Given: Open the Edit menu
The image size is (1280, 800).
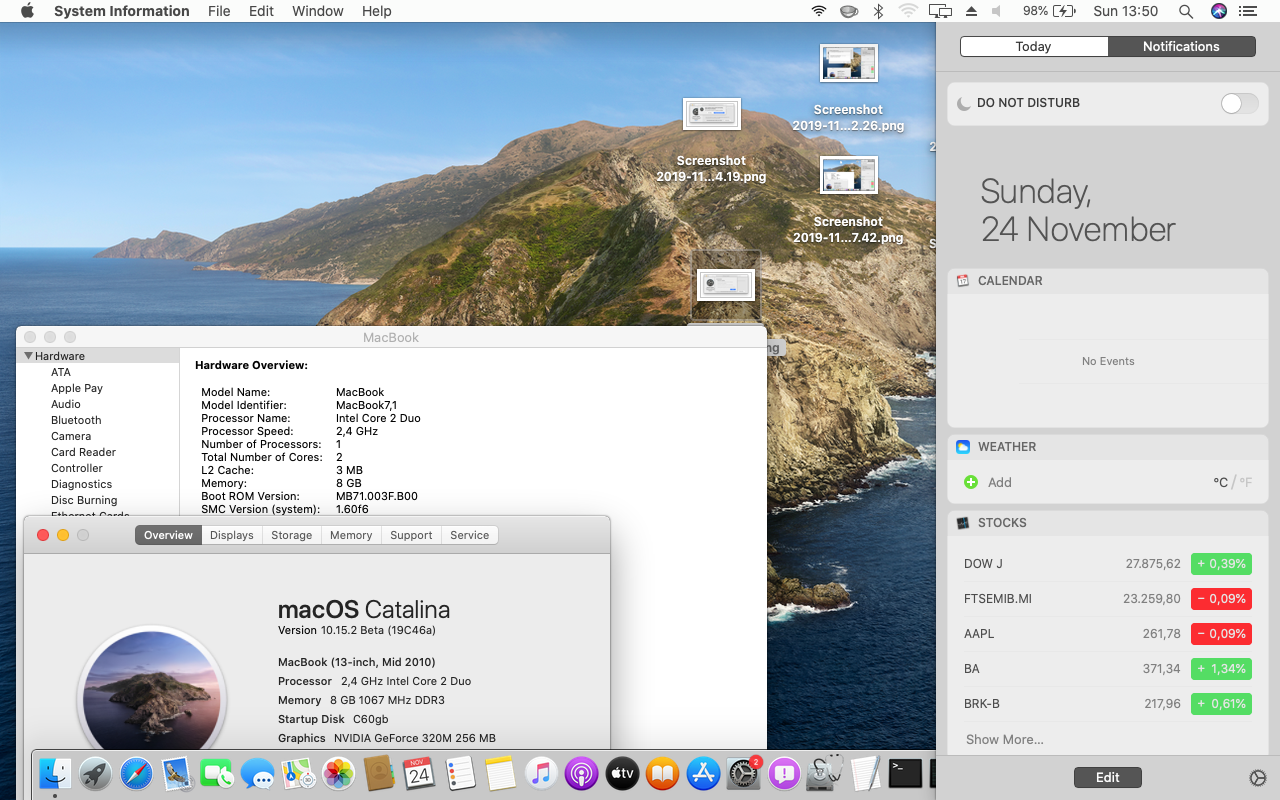Looking at the screenshot, I should (x=261, y=11).
